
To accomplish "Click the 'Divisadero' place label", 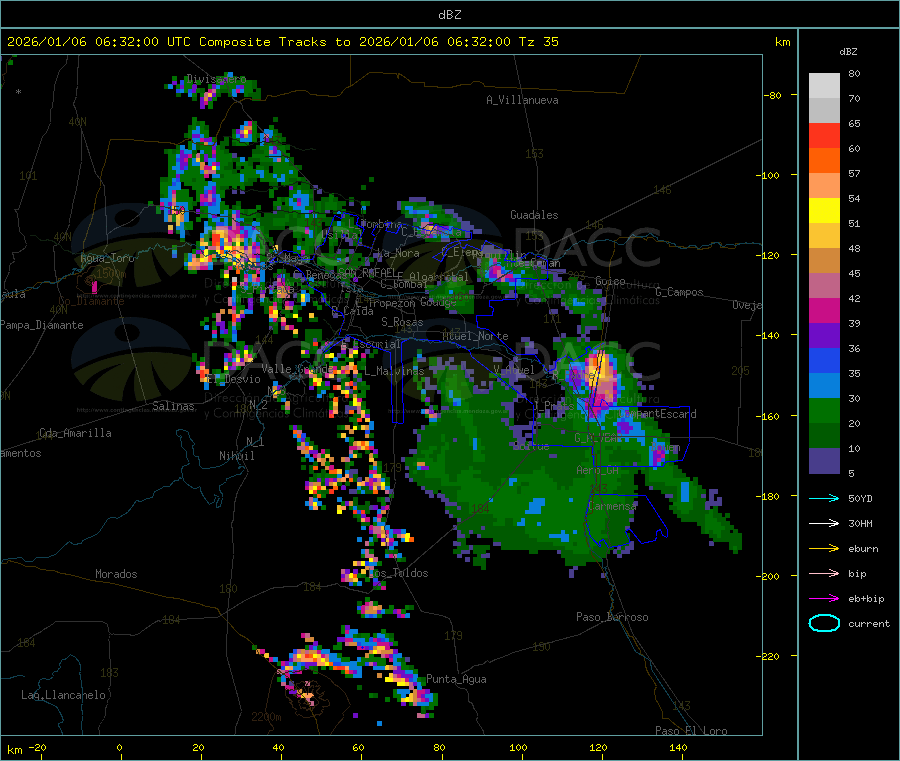I will click(x=216, y=79).
